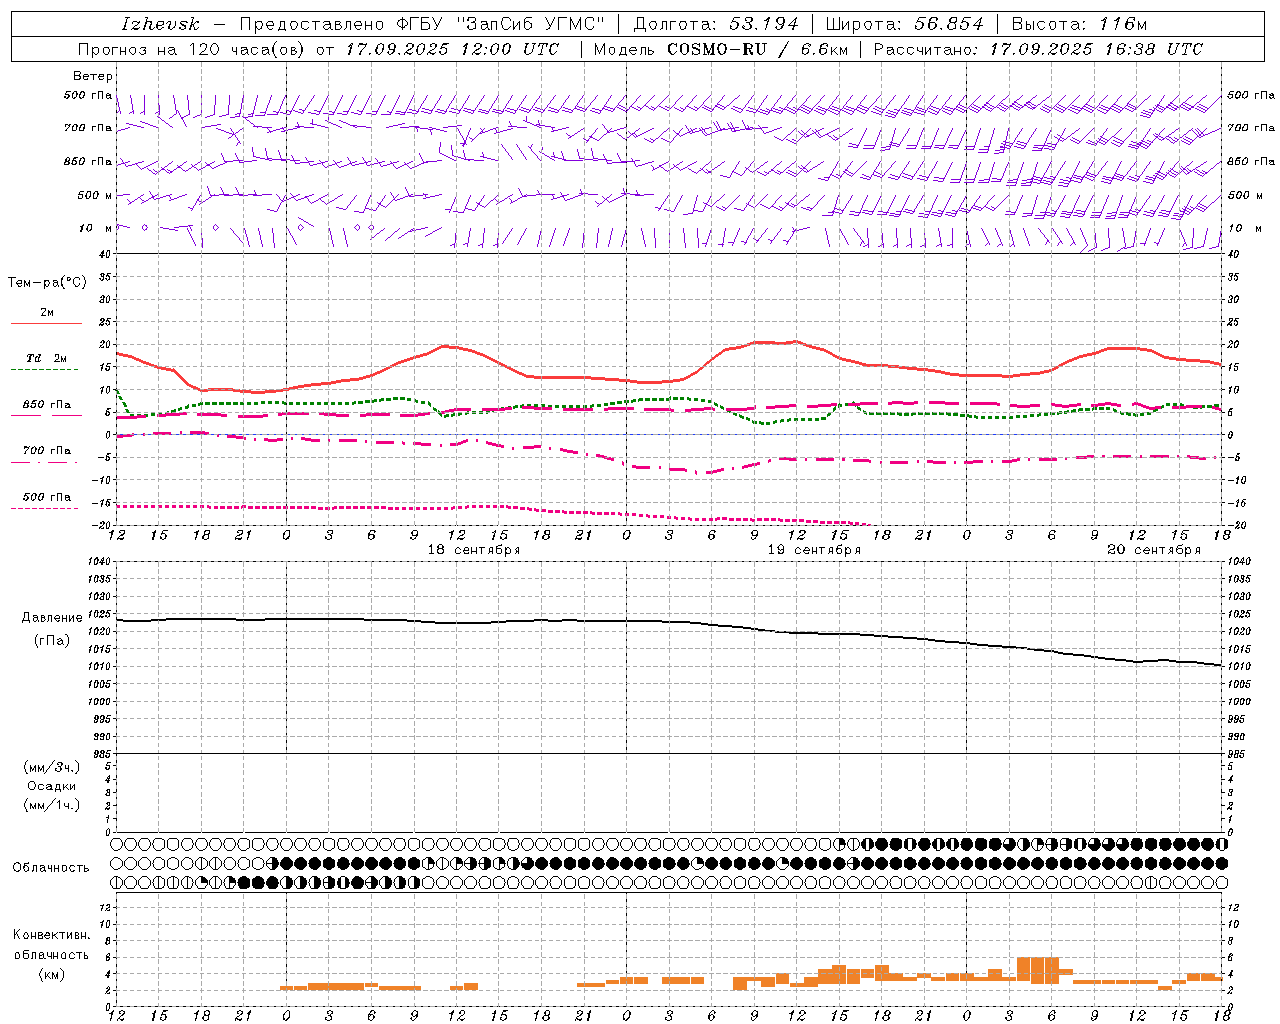Click the 'Td 2м' dew point legend entry
1280x1024 pixels.
tap(47, 358)
